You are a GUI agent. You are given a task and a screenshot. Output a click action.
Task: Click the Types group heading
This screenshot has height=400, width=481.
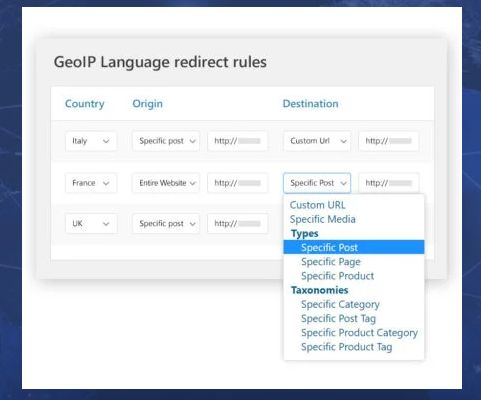click(x=305, y=233)
